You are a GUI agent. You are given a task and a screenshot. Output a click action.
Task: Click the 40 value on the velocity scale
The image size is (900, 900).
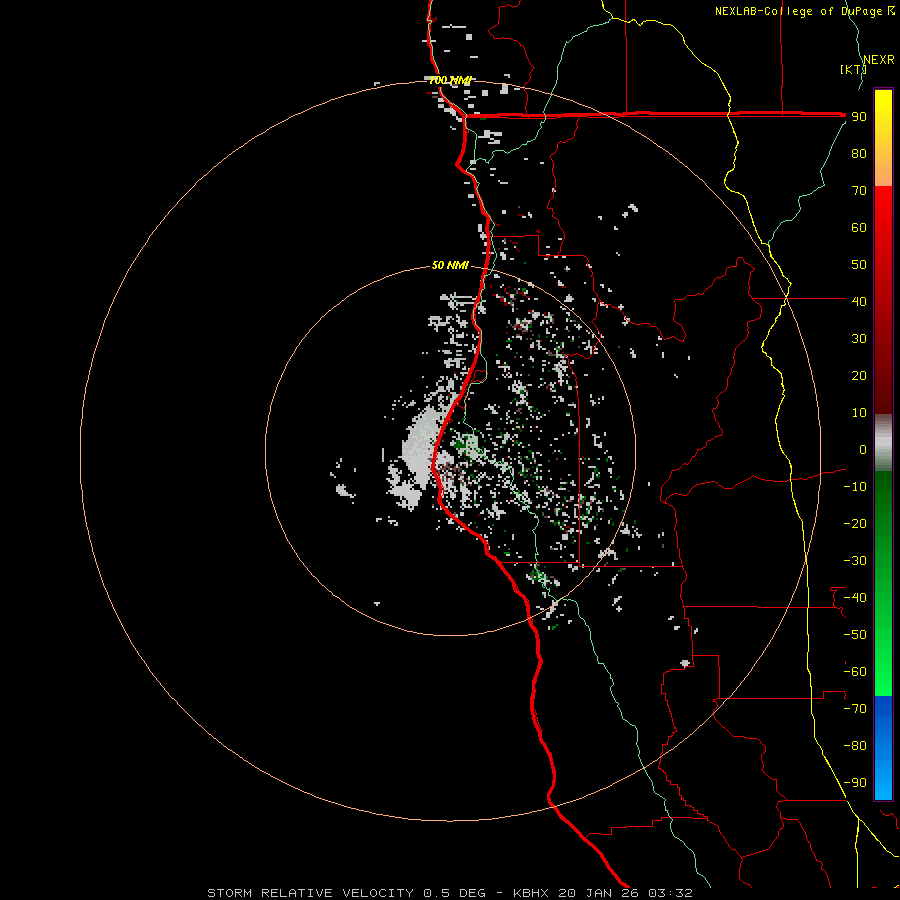[859, 302]
